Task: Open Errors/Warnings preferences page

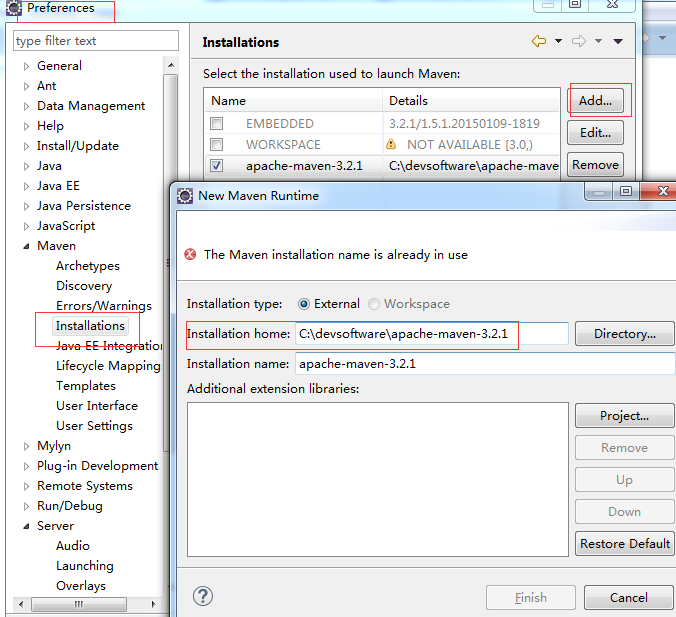Action: [104, 306]
